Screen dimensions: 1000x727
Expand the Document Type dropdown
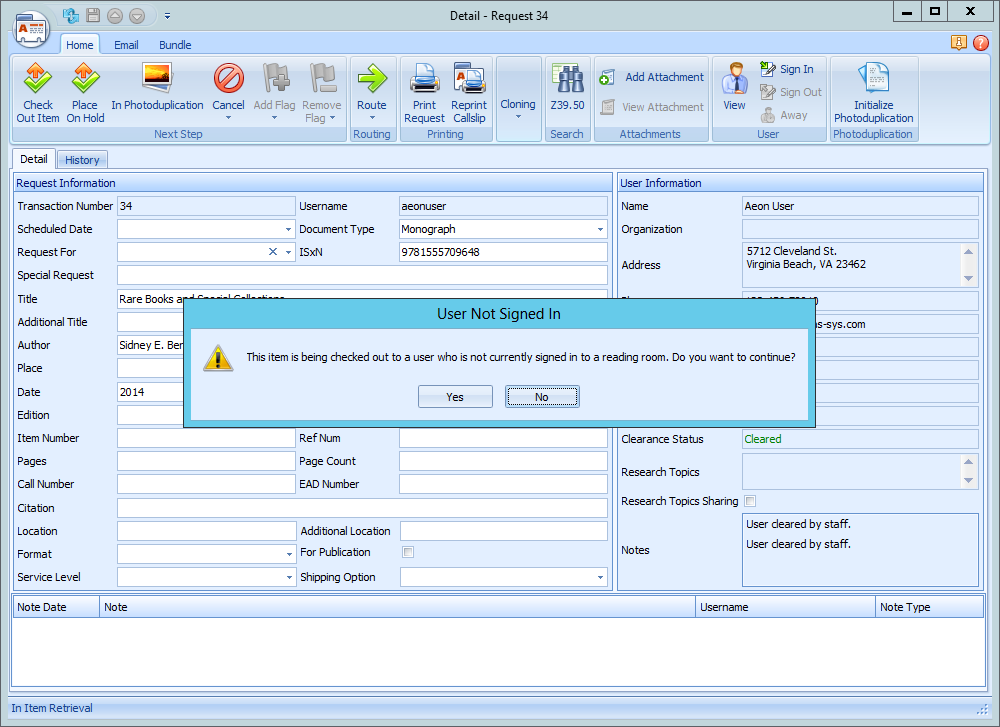[x=600, y=229]
